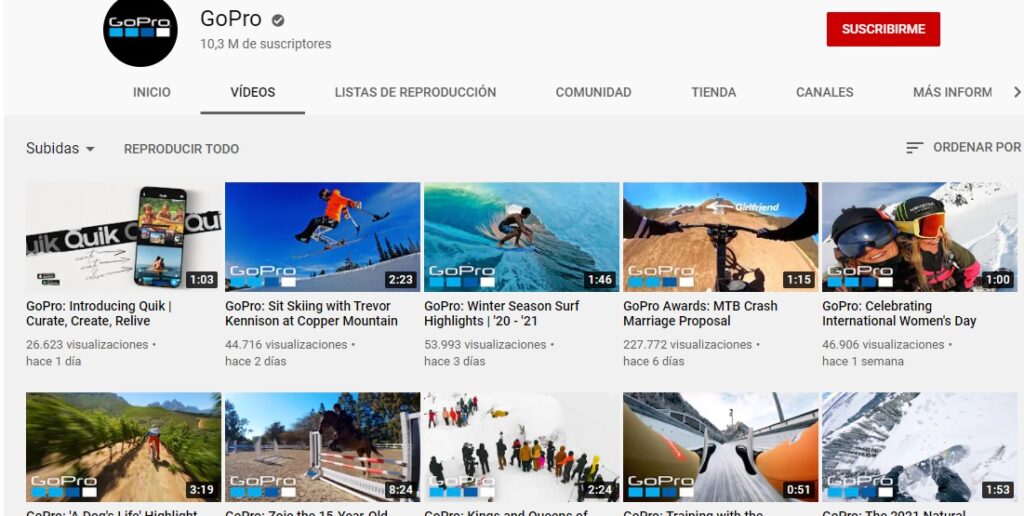This screenshot has width=1024, height=516.
Task: Click the 1:00 duration badge
Action: click(997, 280)
